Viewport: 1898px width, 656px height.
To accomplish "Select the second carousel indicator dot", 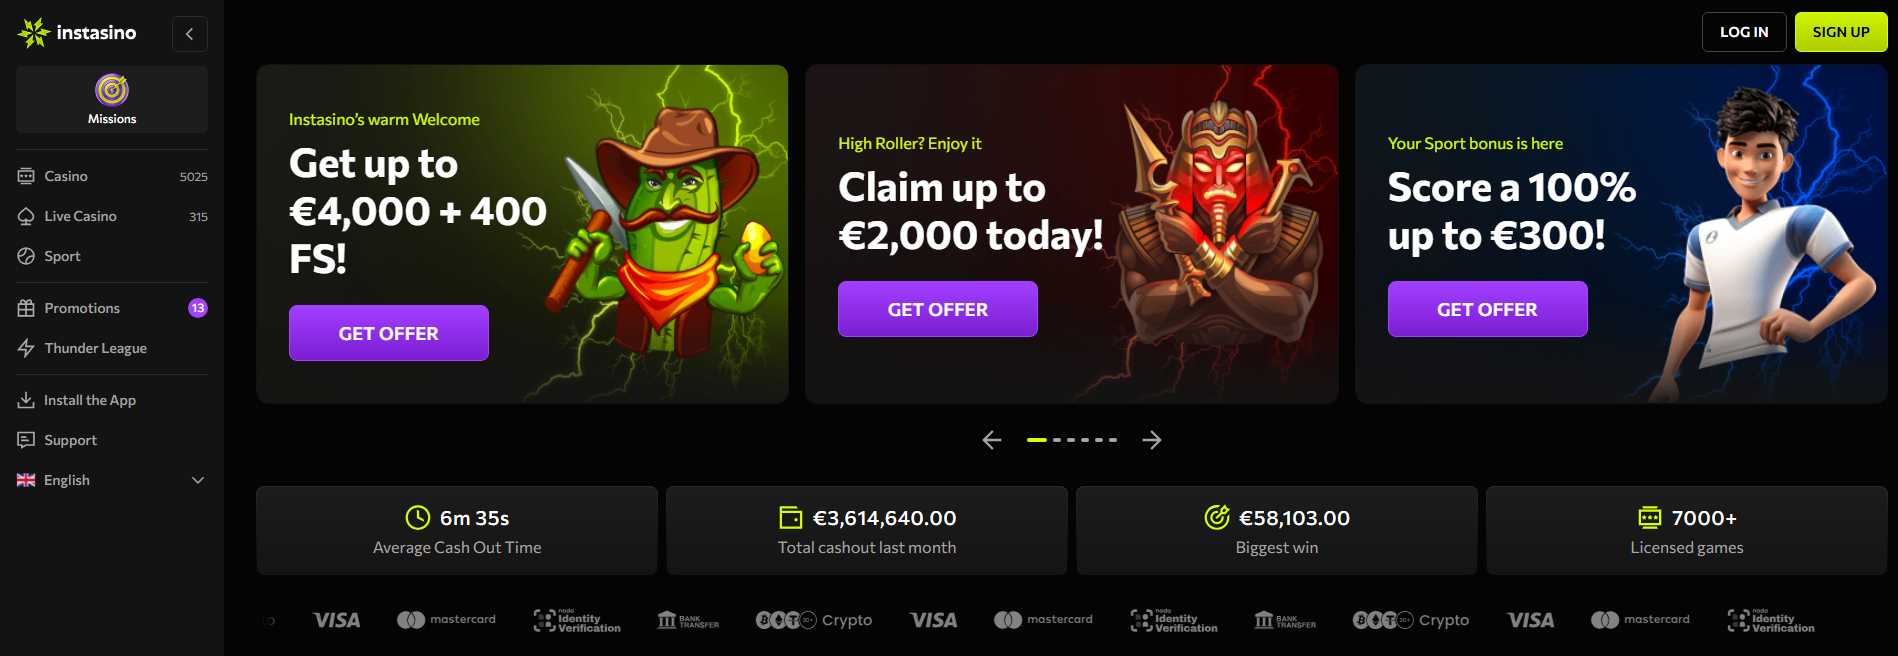I will point(1057,440).
